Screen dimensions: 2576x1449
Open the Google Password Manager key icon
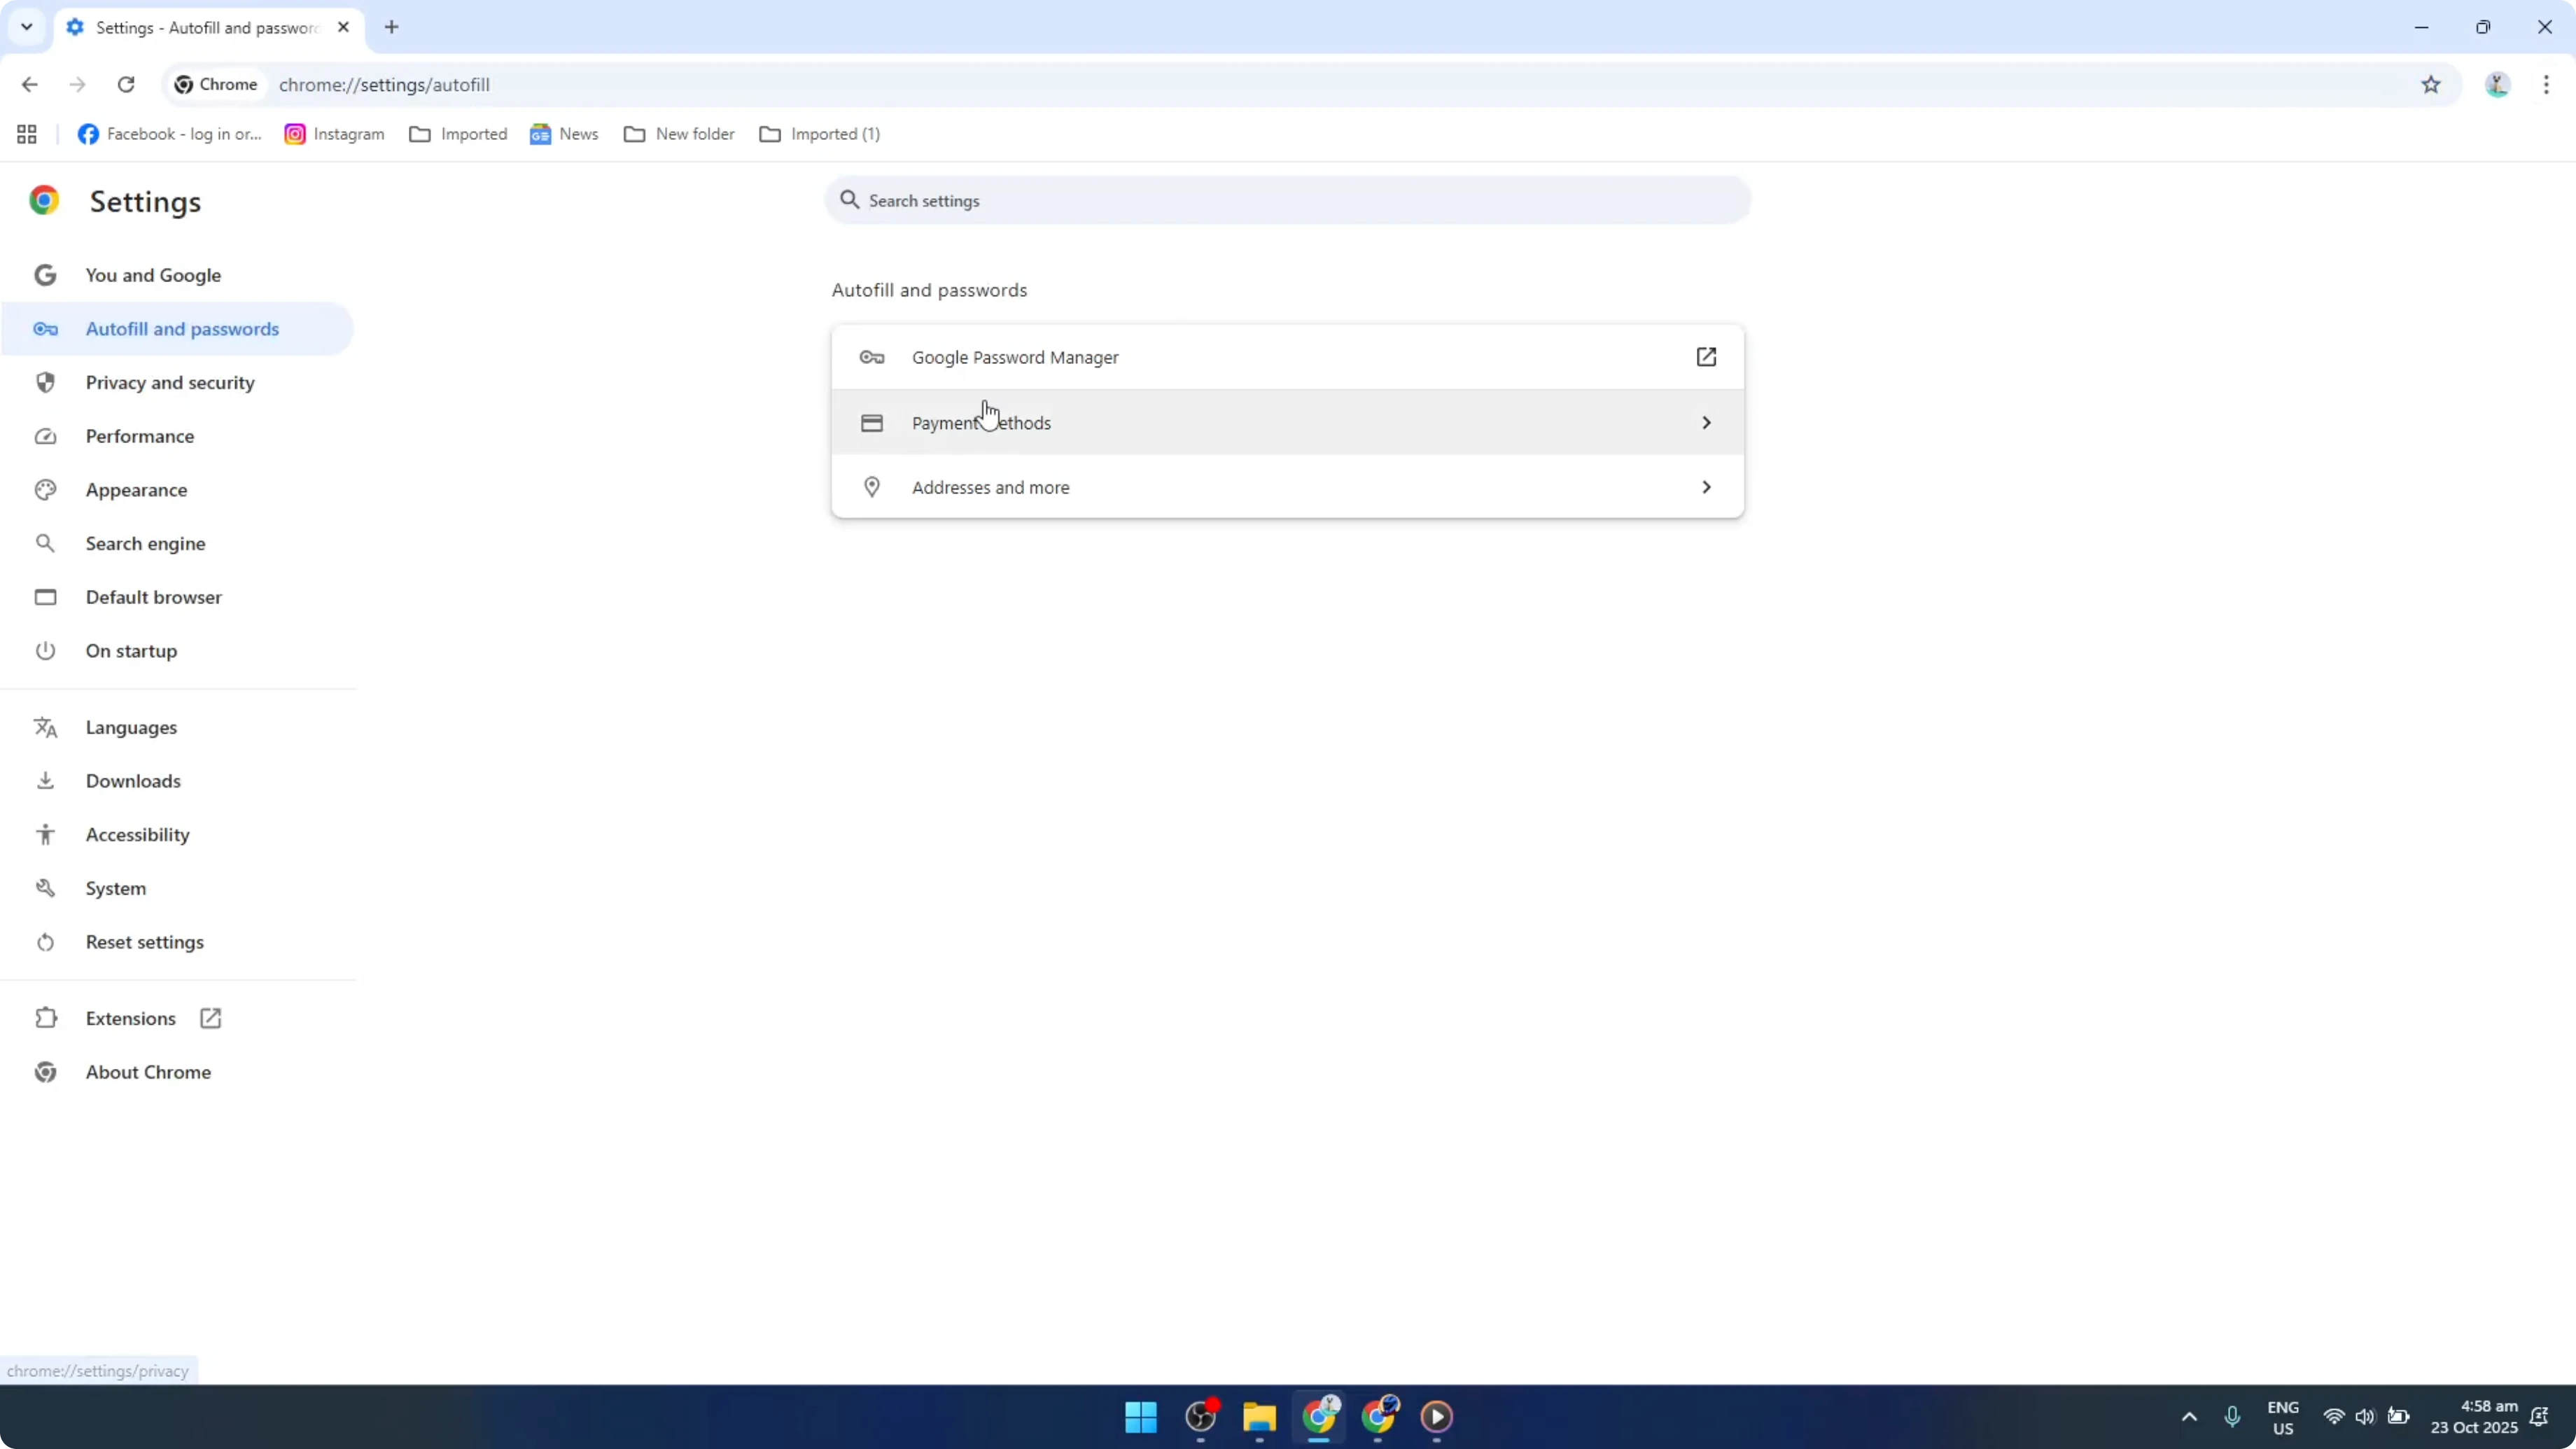[x=871, y=357]
